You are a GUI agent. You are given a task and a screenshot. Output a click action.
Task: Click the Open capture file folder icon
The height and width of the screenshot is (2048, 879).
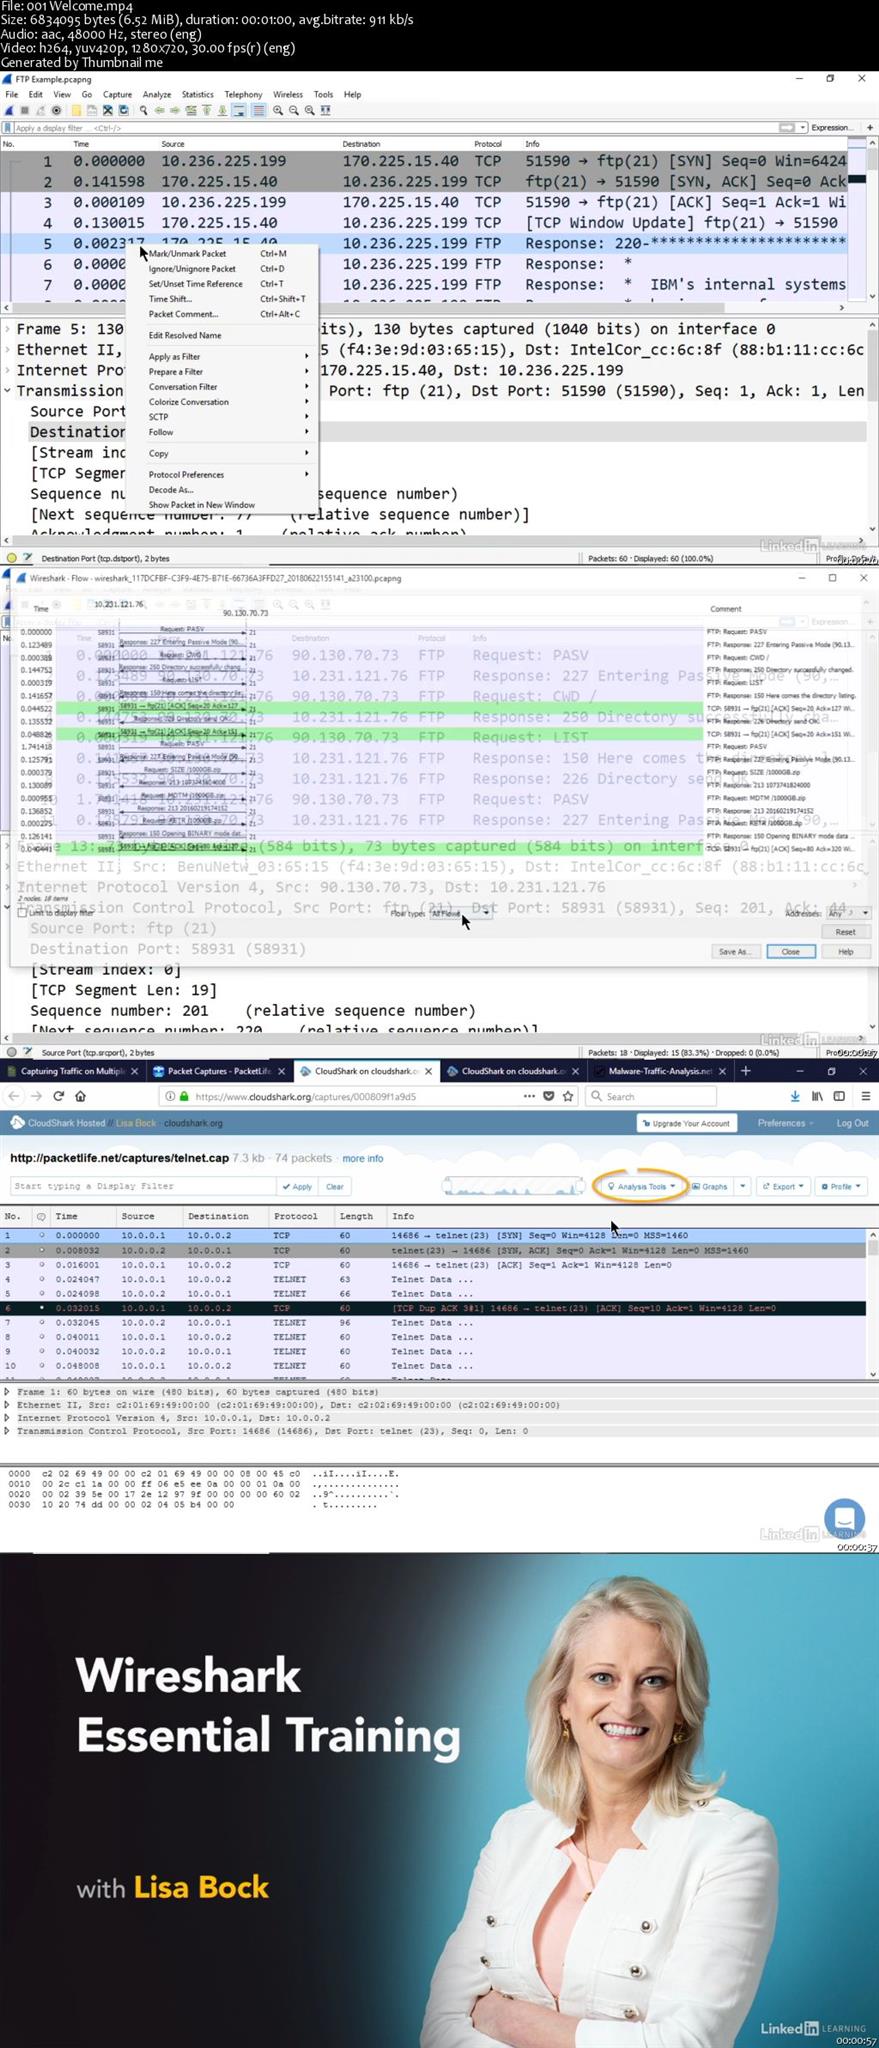[76, 110]
